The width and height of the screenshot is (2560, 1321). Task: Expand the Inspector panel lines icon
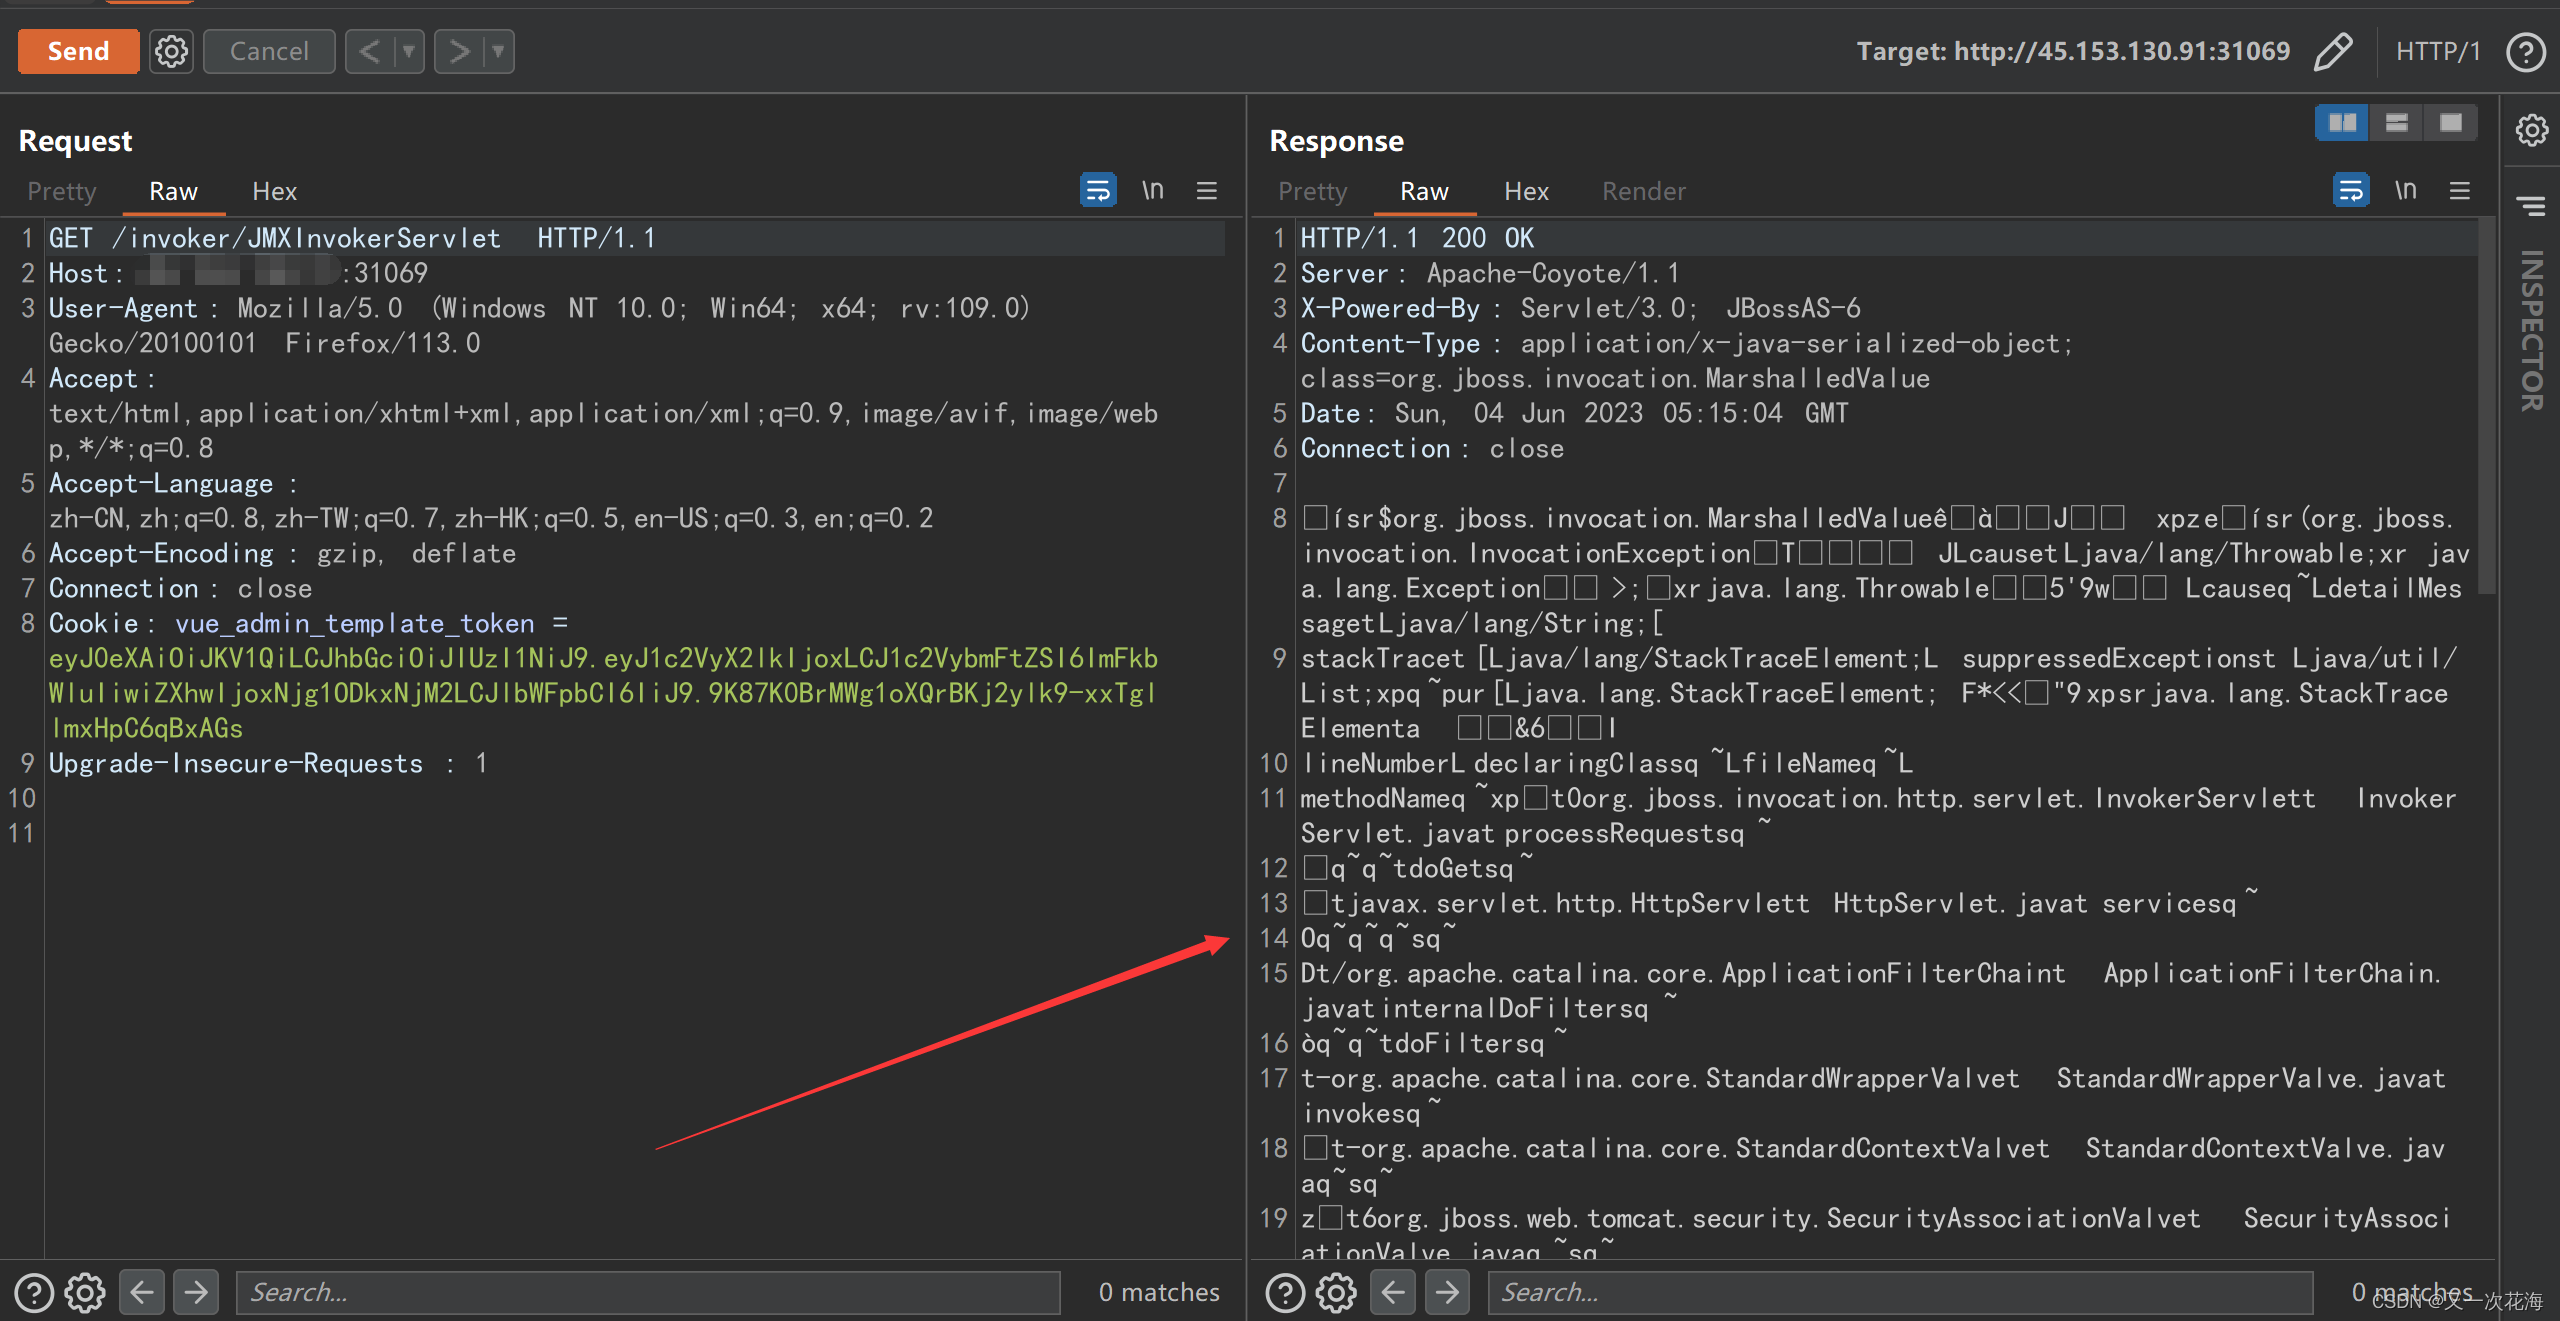pyautogui.click(x=2531, y=205)
